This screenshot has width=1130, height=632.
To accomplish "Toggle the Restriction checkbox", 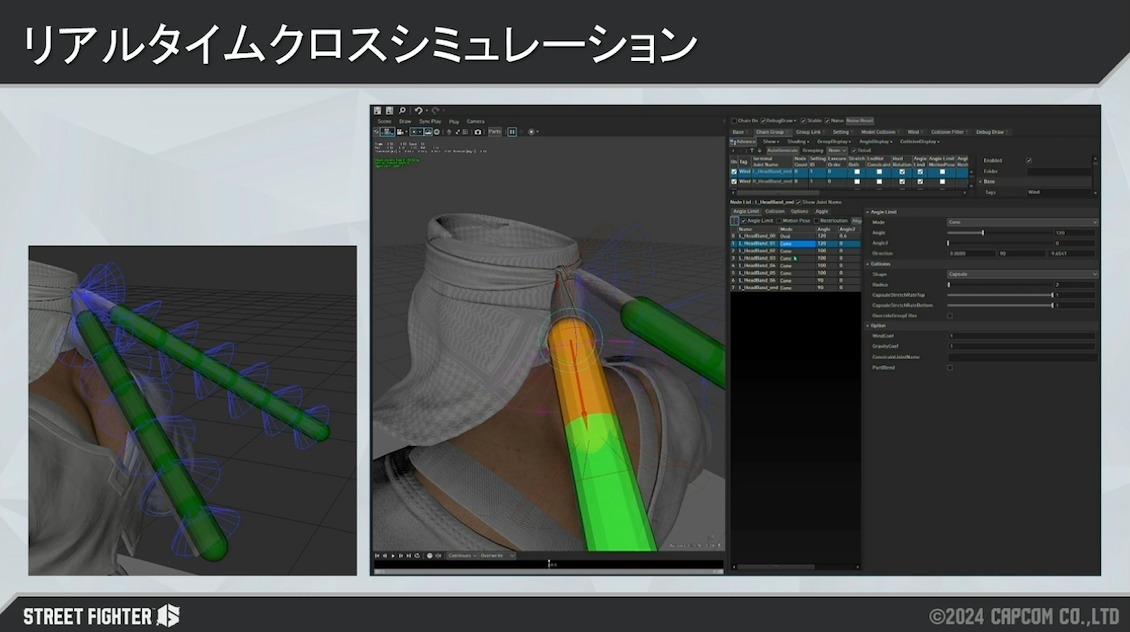I will coord(816,221).
